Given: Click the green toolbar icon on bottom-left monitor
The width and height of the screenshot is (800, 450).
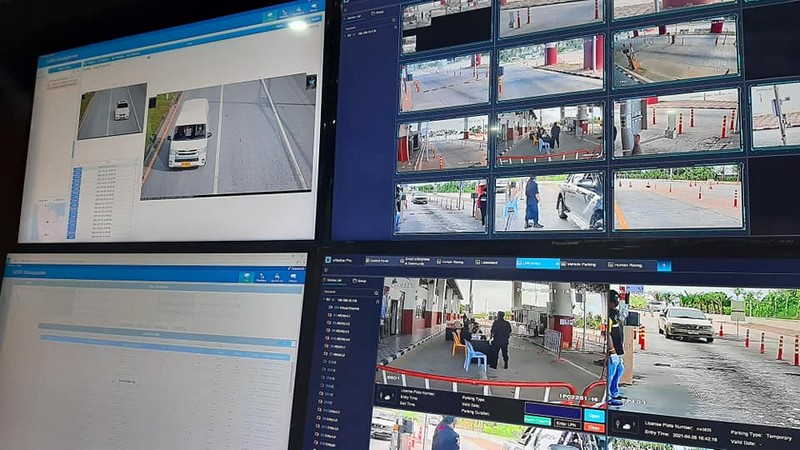Looking at the screenshot, I should click(x=245, y=277).
